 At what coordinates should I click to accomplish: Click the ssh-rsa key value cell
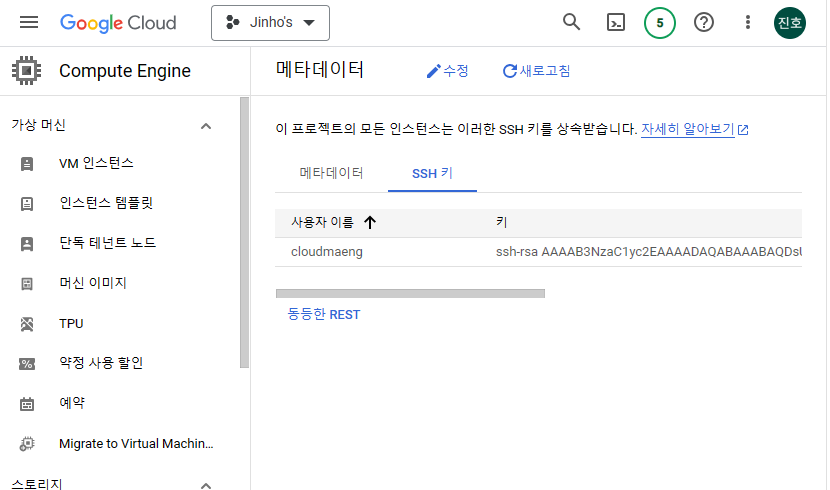648,252
